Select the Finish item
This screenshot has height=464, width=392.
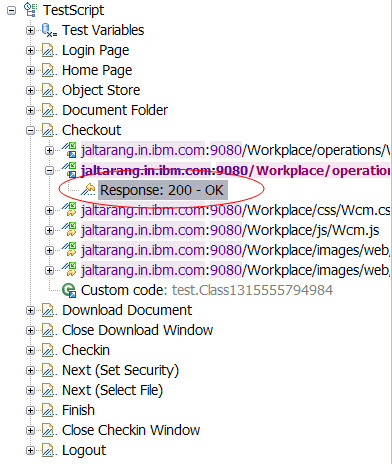(78, 410)
